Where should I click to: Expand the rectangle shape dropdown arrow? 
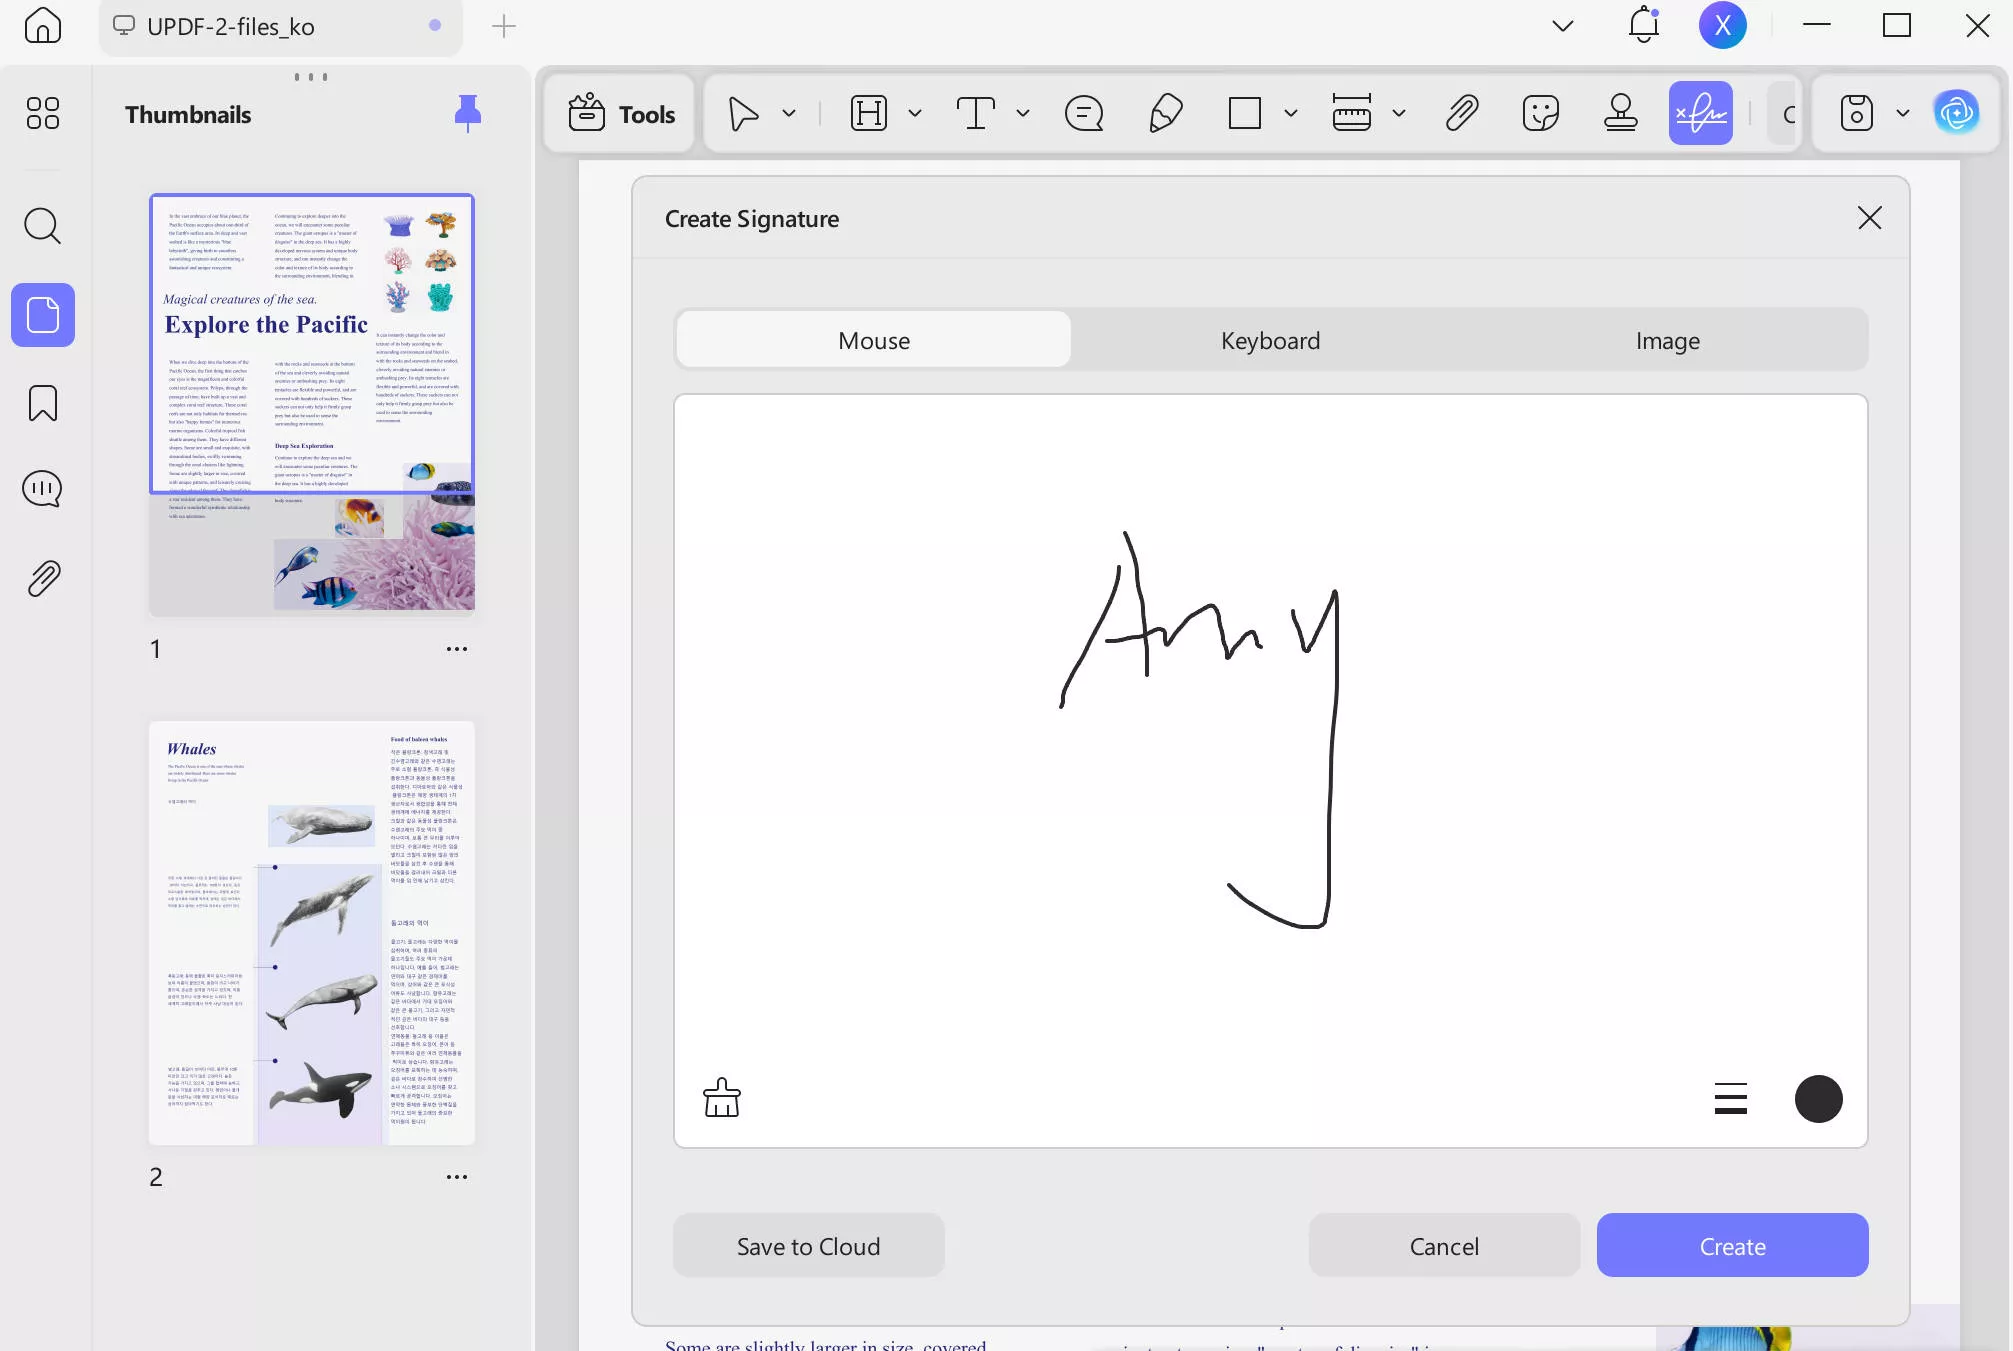pyautogui.click(x=1291, y=113)
